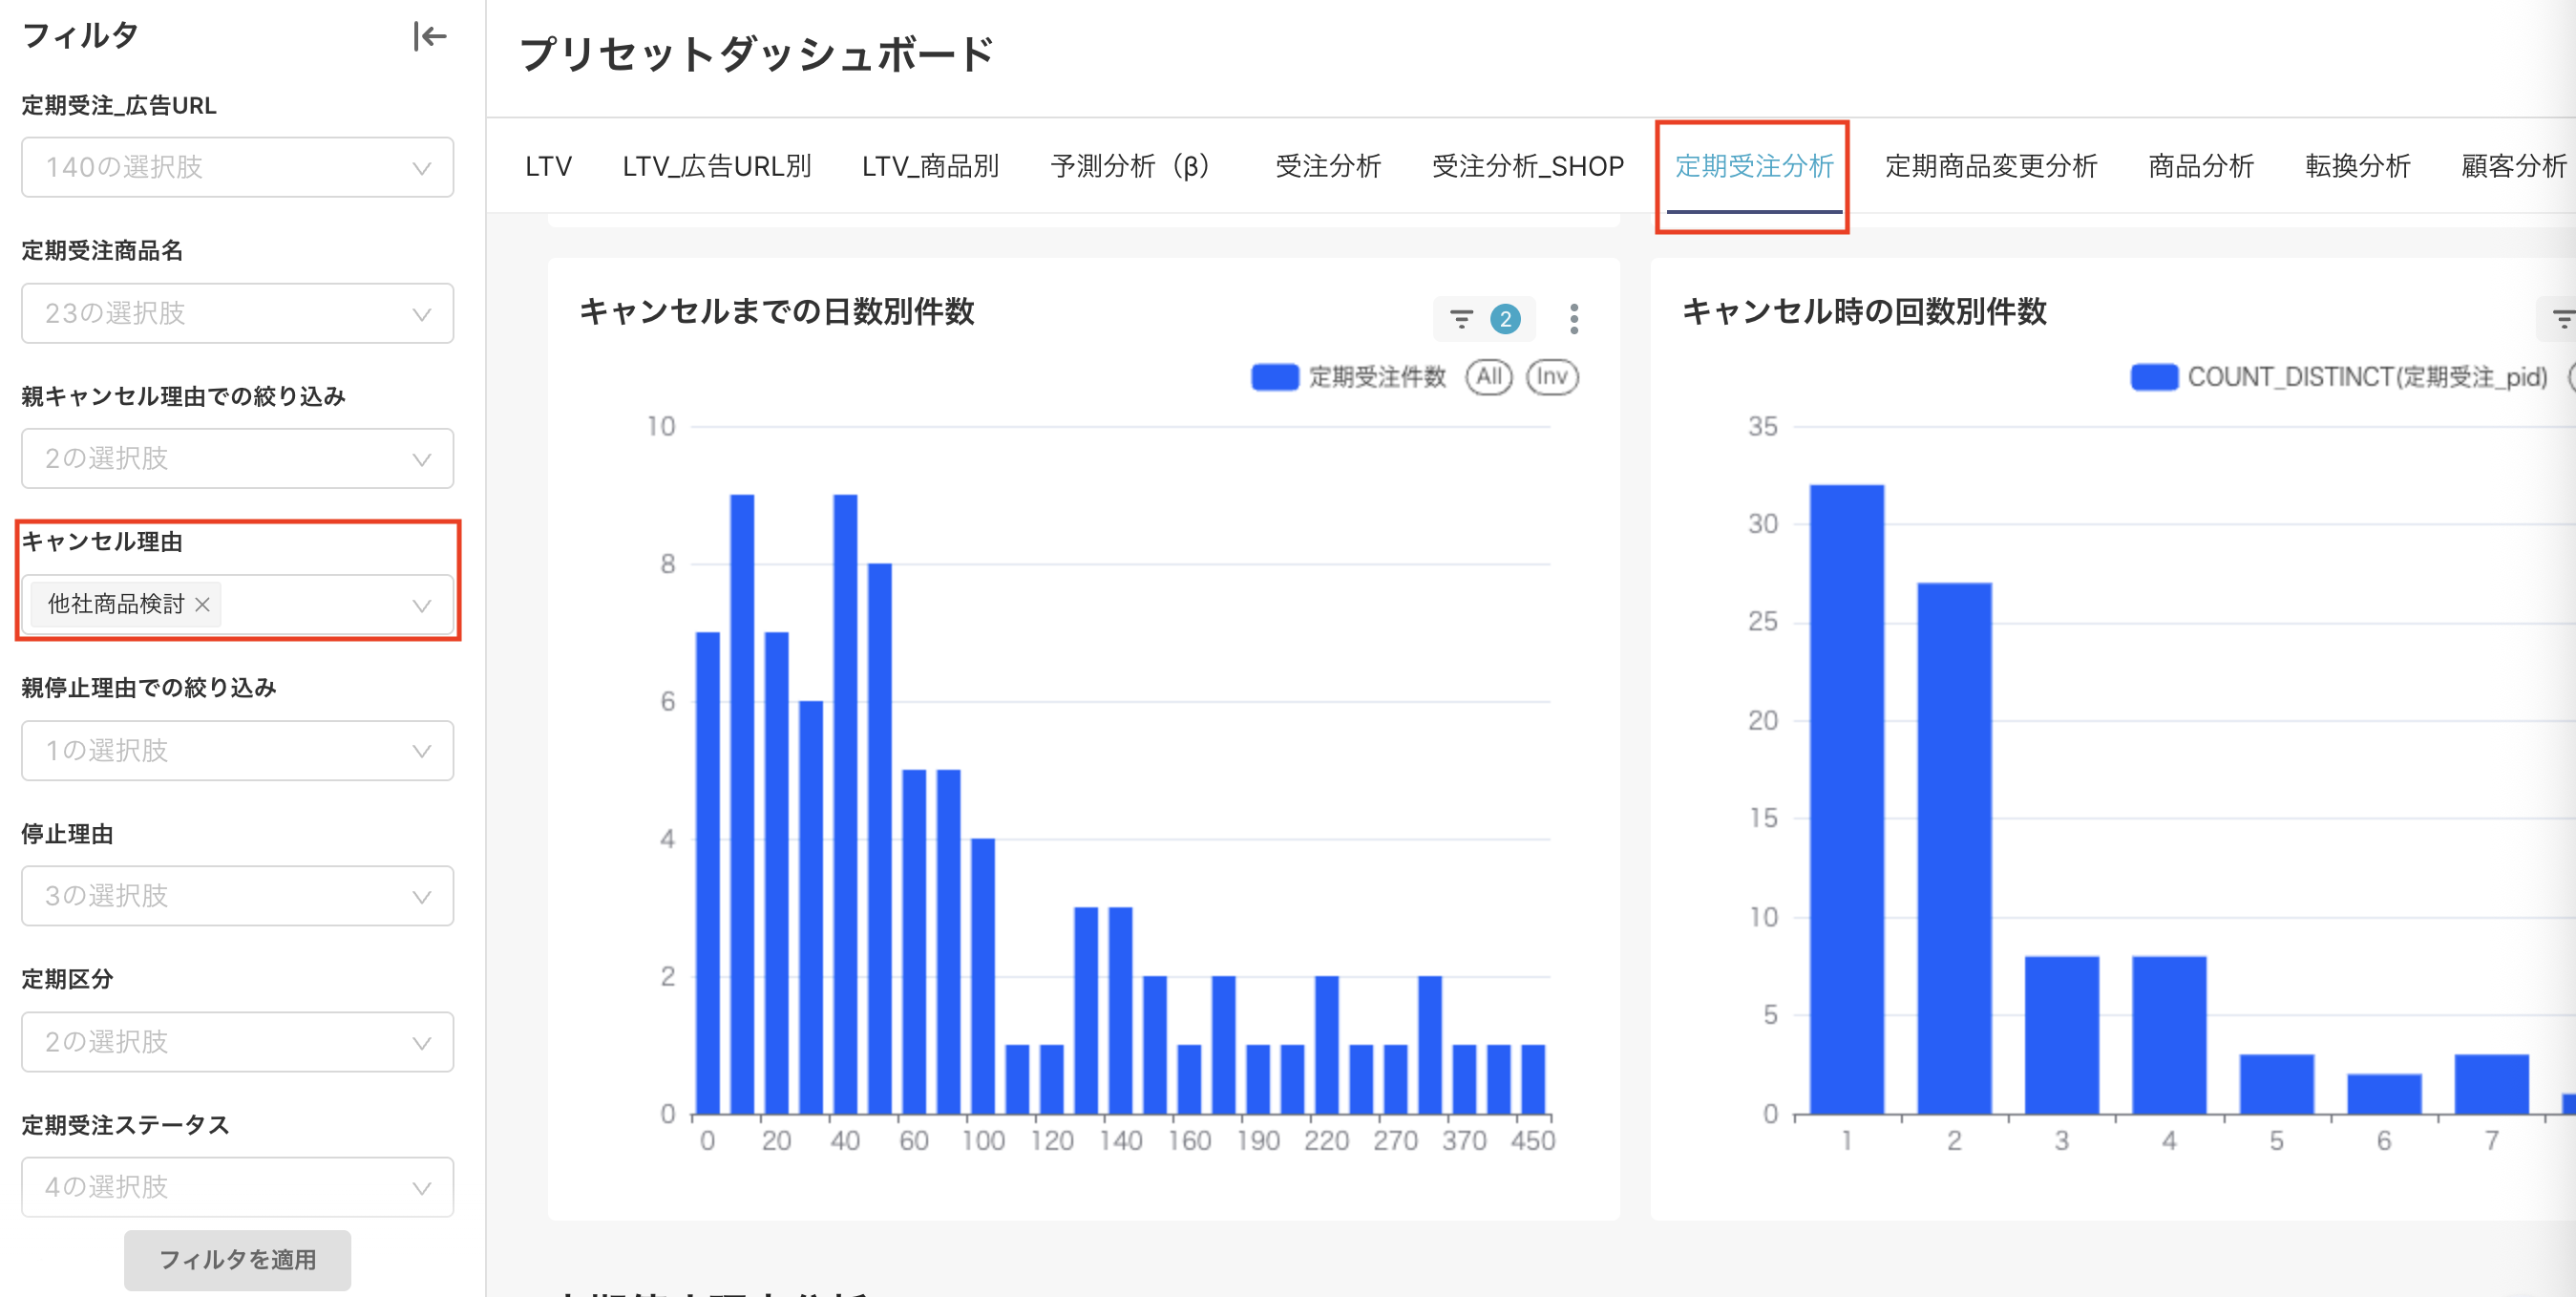Click キャンセルまでの日数別件数 chart title

[x=777, y=311]
